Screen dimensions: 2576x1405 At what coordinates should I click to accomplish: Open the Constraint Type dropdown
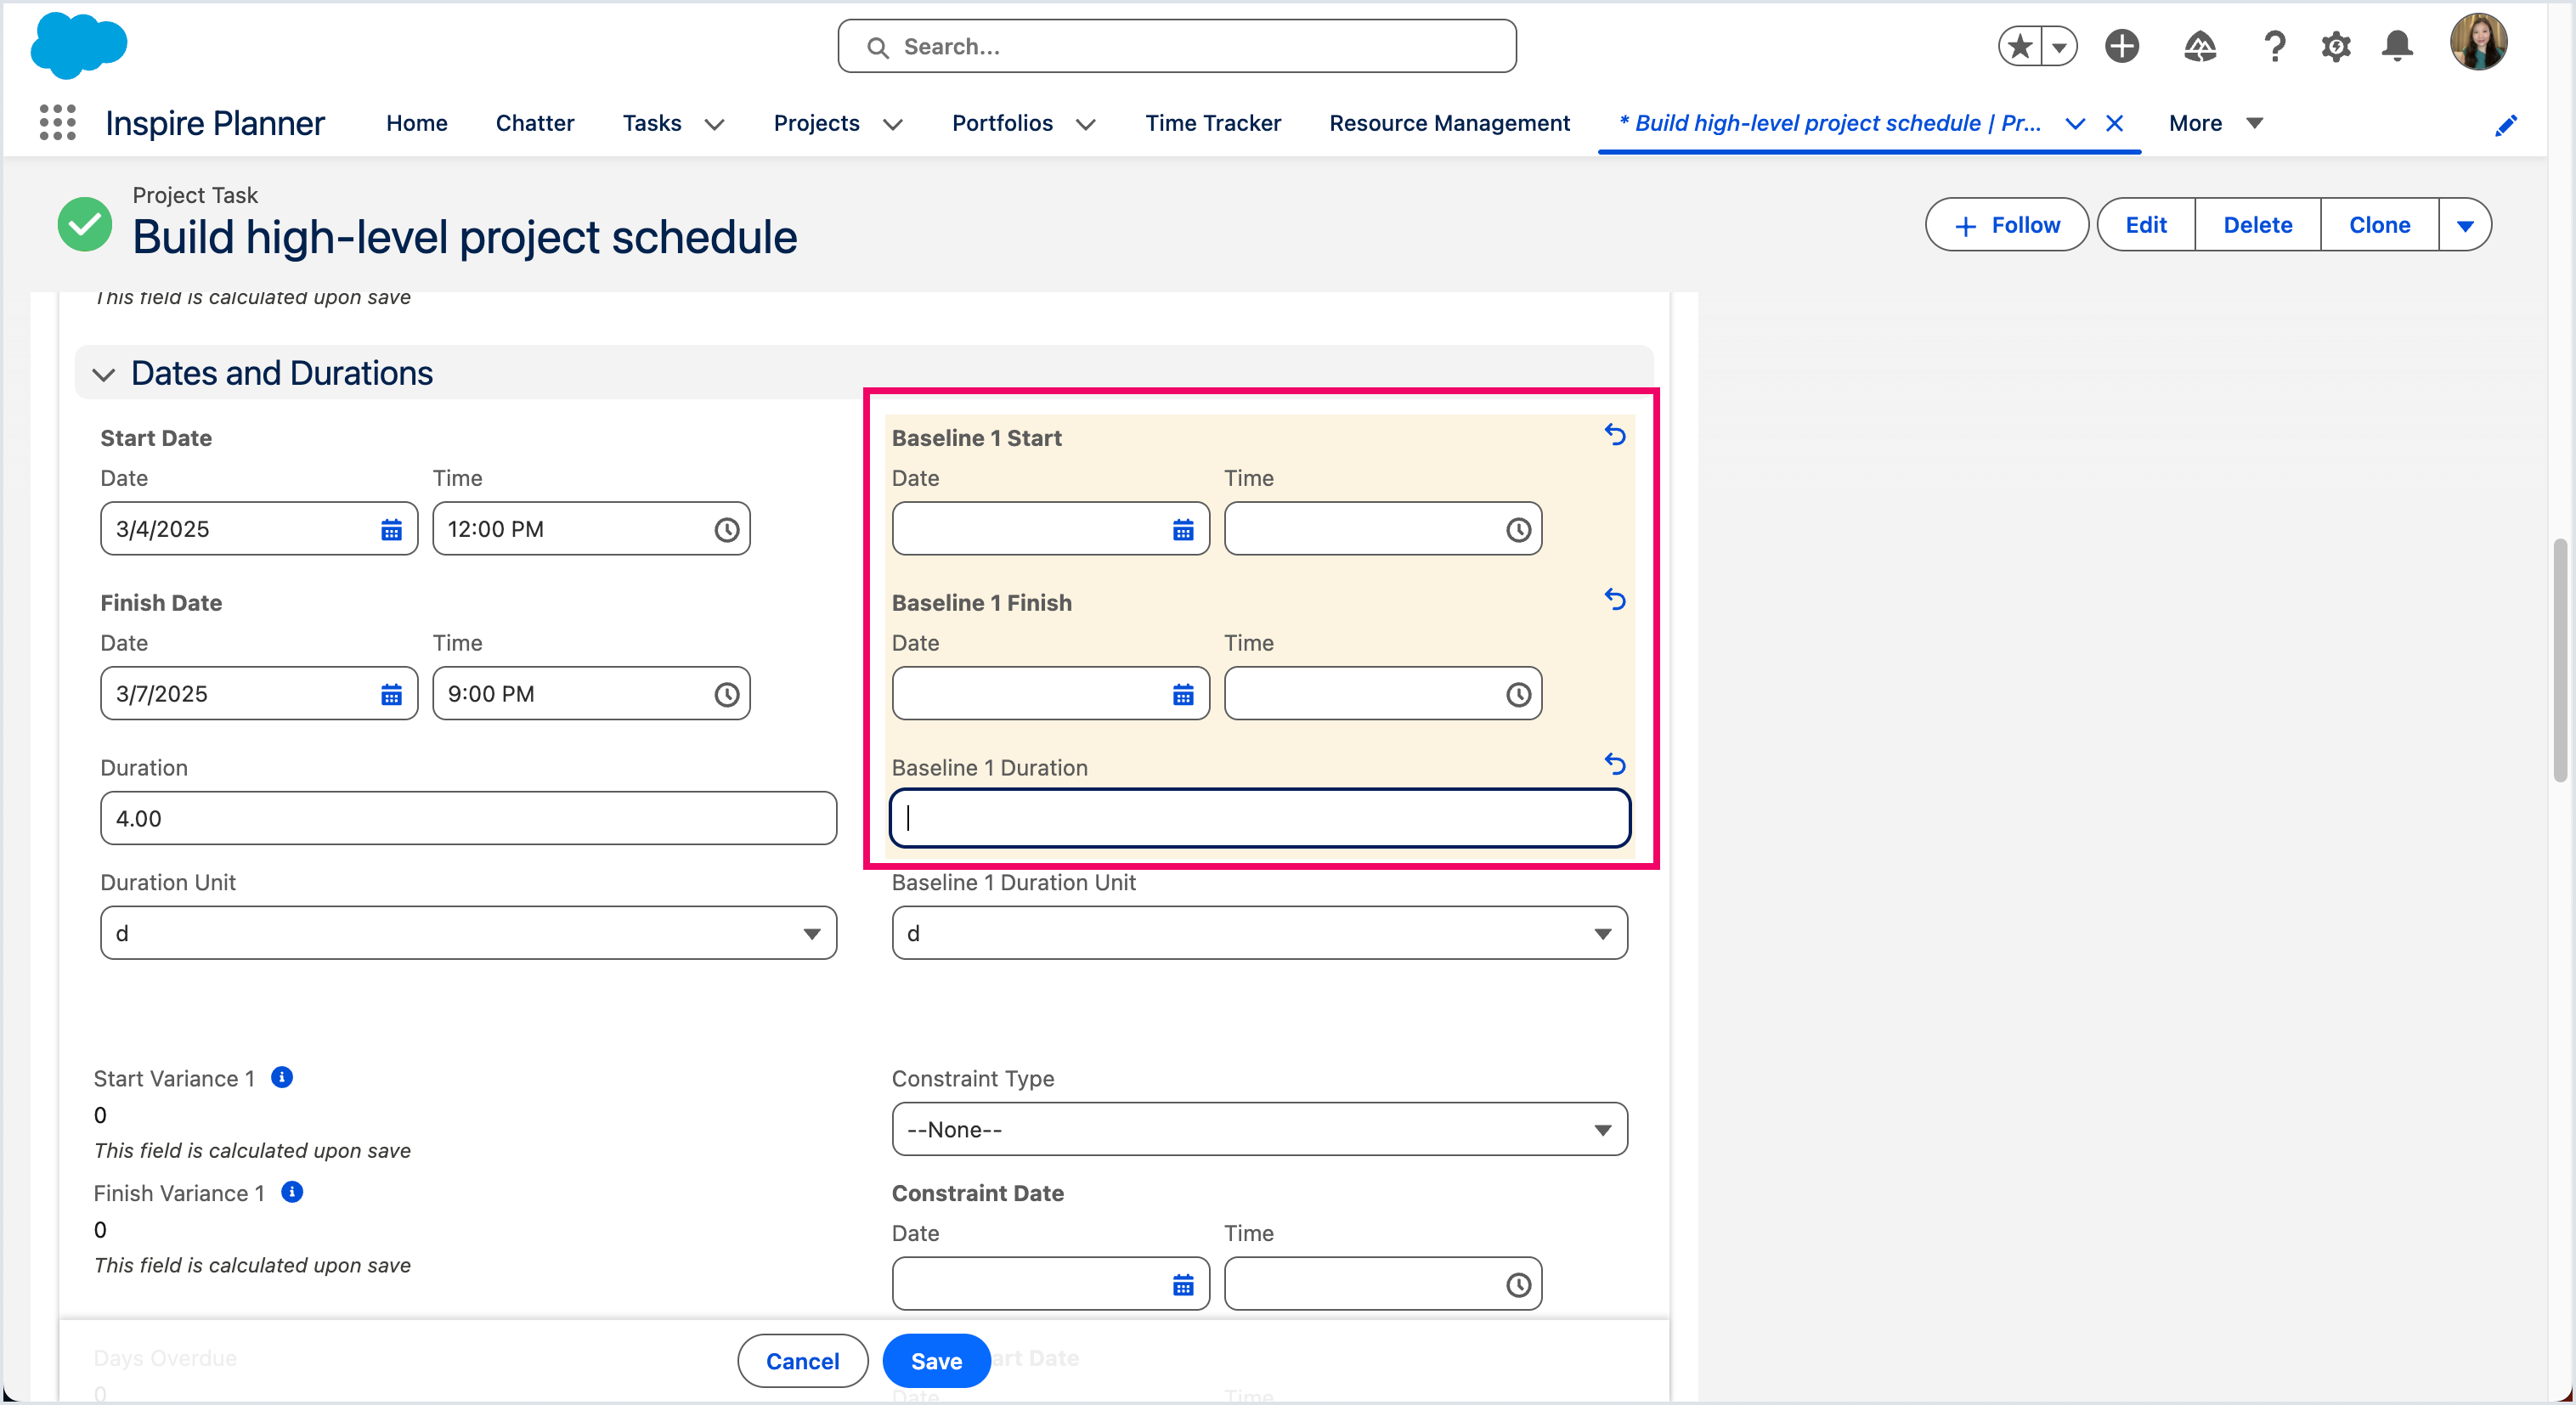pos(1259,1129)
